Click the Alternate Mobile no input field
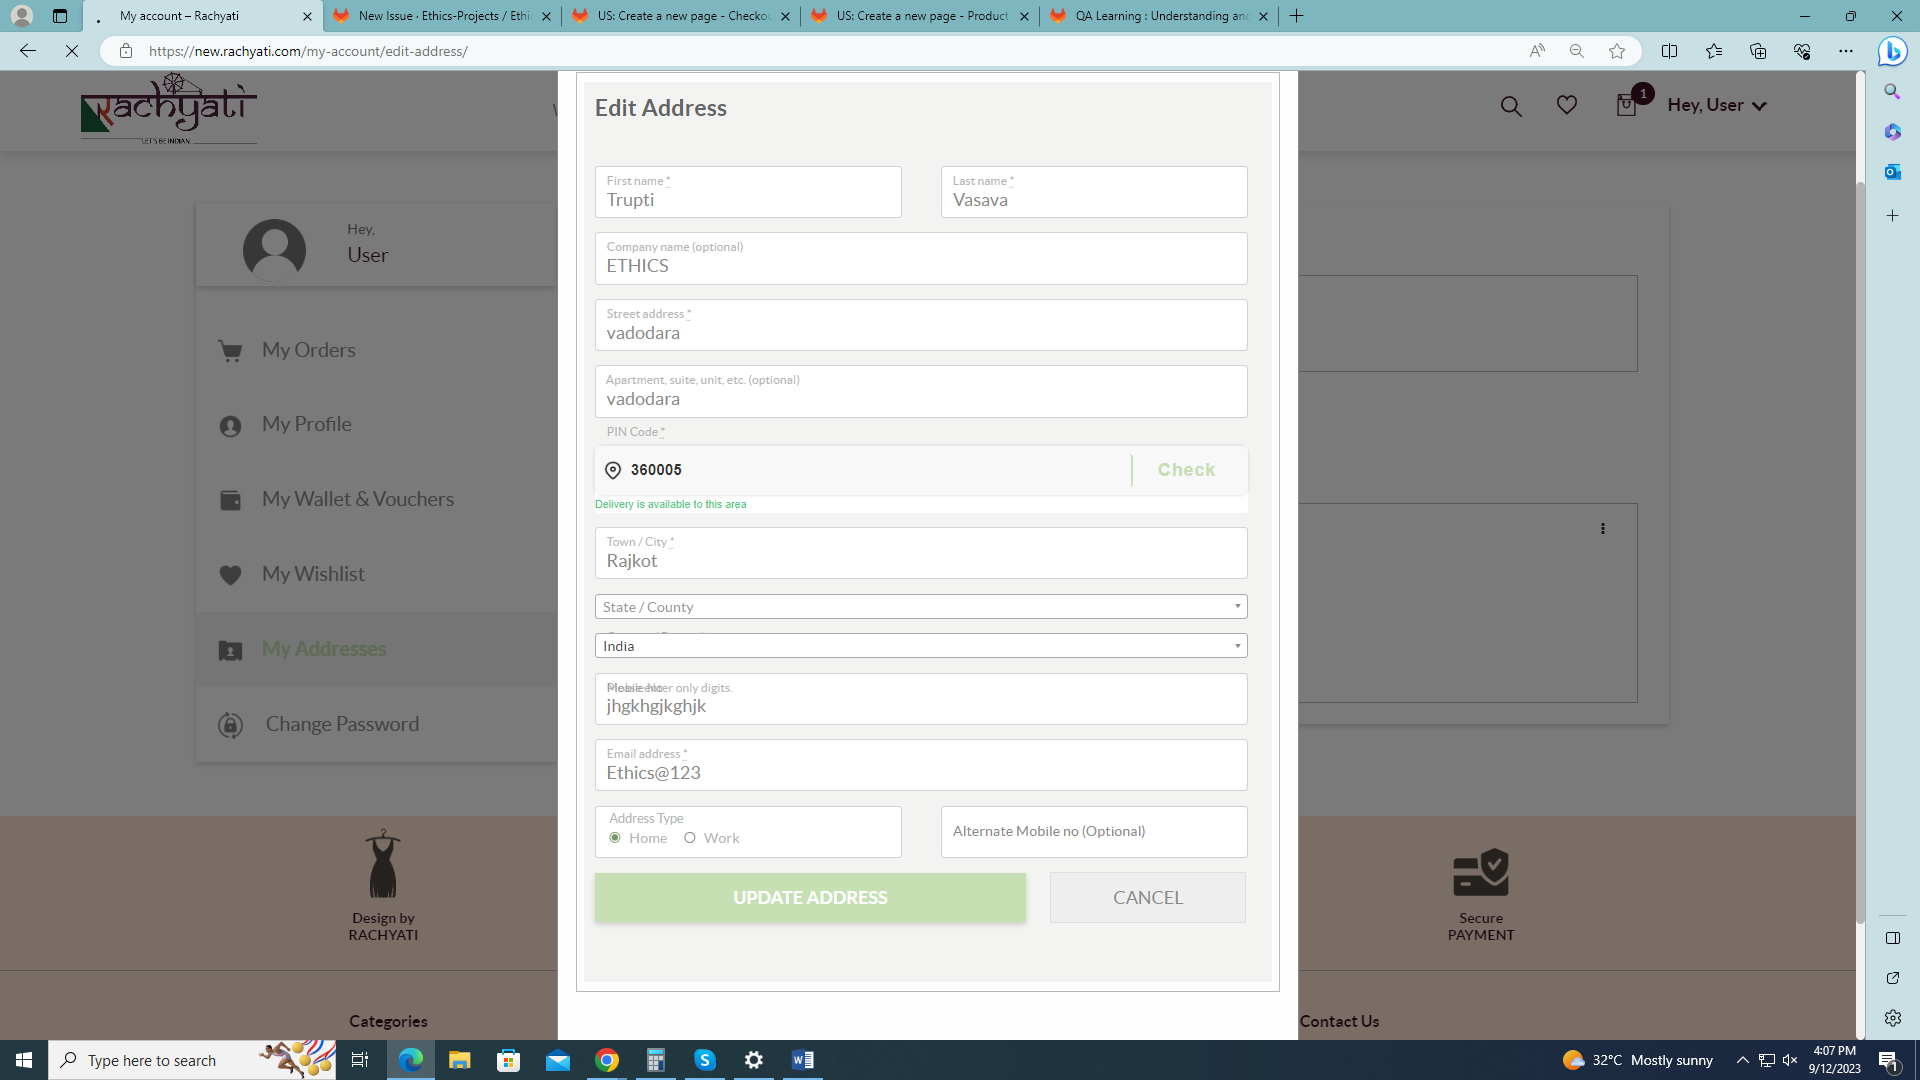This screenshot has width=1920, height=1080. click(1093, 832)
